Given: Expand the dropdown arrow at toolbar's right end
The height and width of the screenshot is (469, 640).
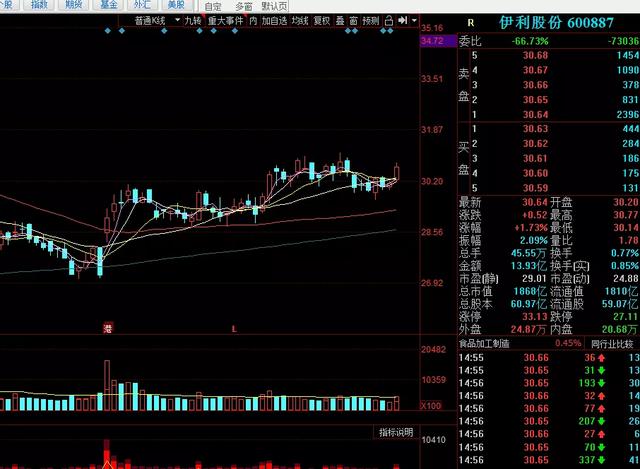Looking at the screenshot, I should tap(414, 20).
